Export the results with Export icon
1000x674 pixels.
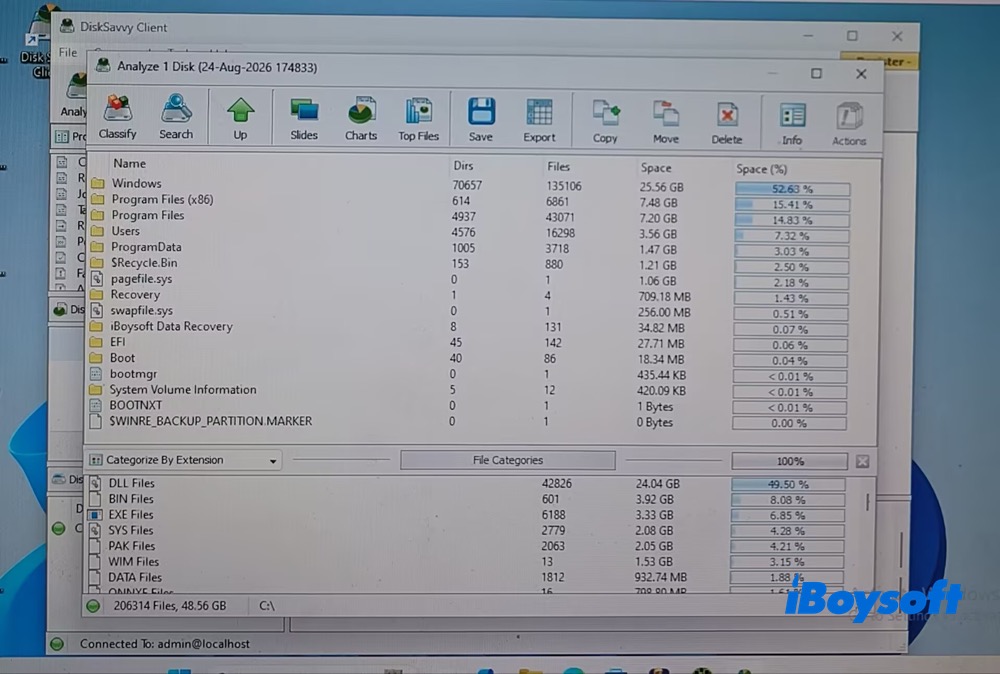pyautogui.click(x=540, y=121)
